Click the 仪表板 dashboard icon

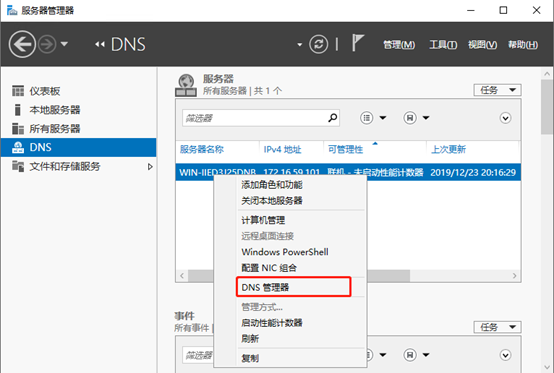18,91
